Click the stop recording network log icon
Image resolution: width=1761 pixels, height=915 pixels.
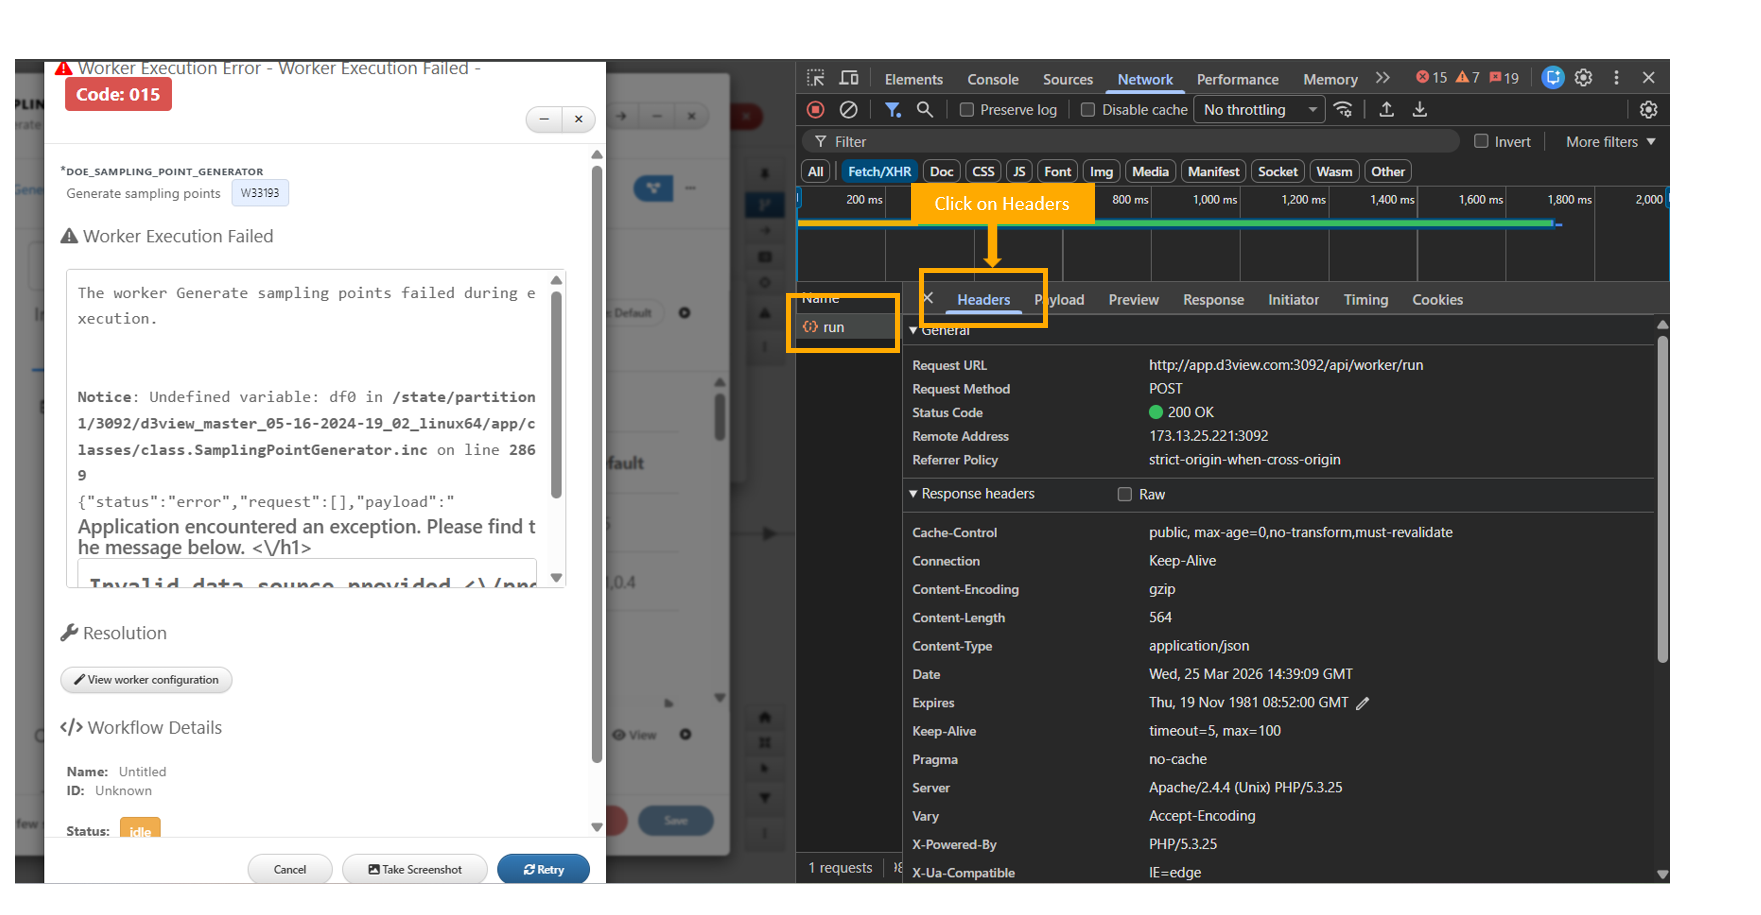click(816, 110)
